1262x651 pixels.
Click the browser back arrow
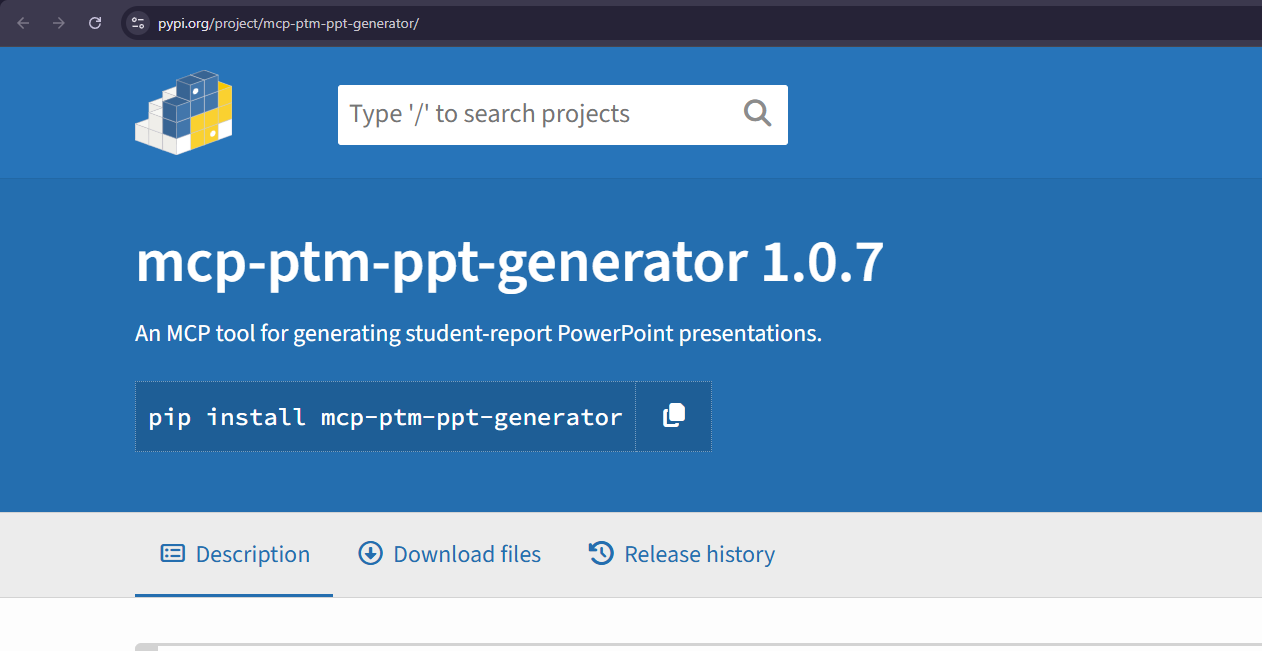pos(23,23)
